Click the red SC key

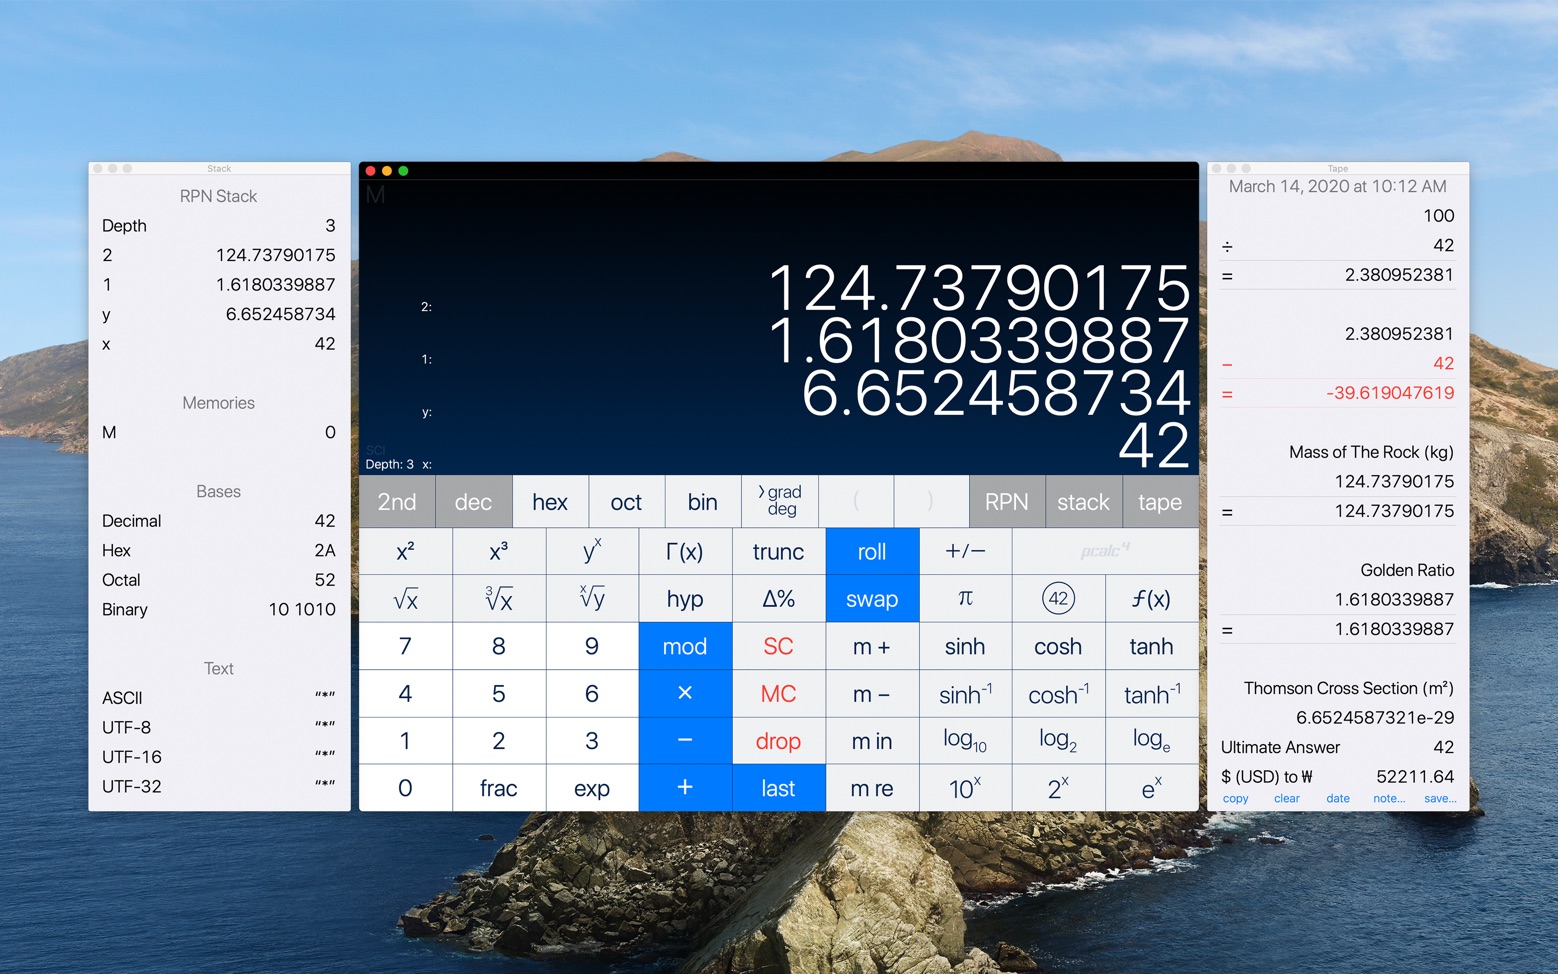(778, 646)
